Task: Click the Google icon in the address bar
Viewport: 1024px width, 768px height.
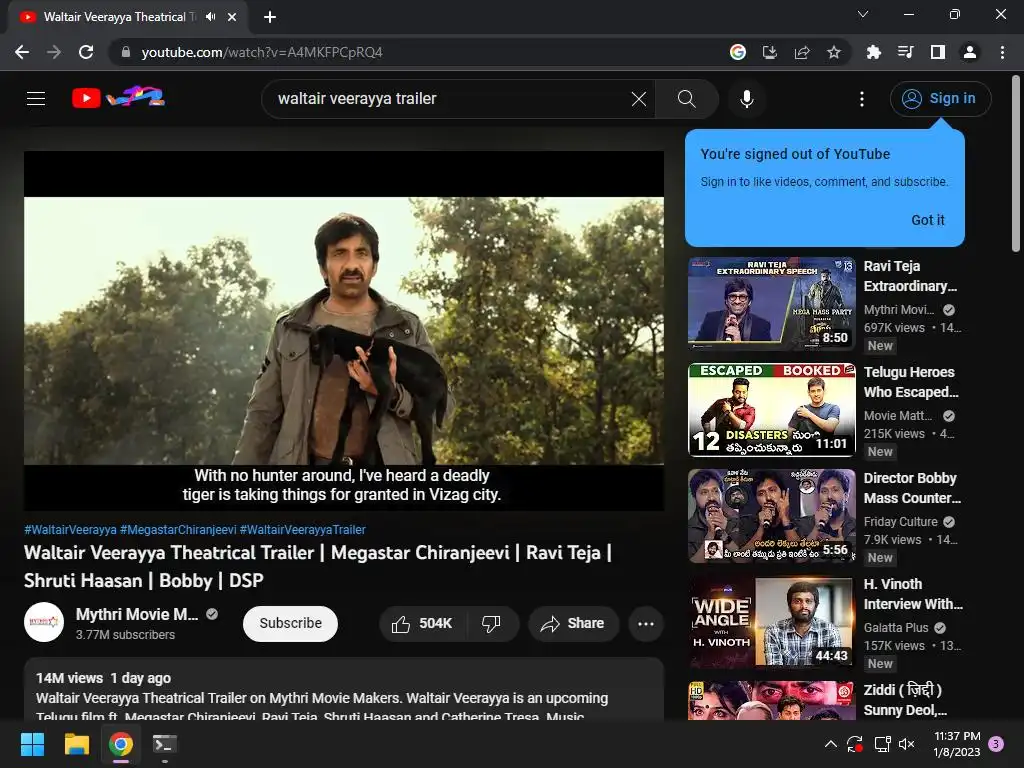Action: [x=738, y=52]
